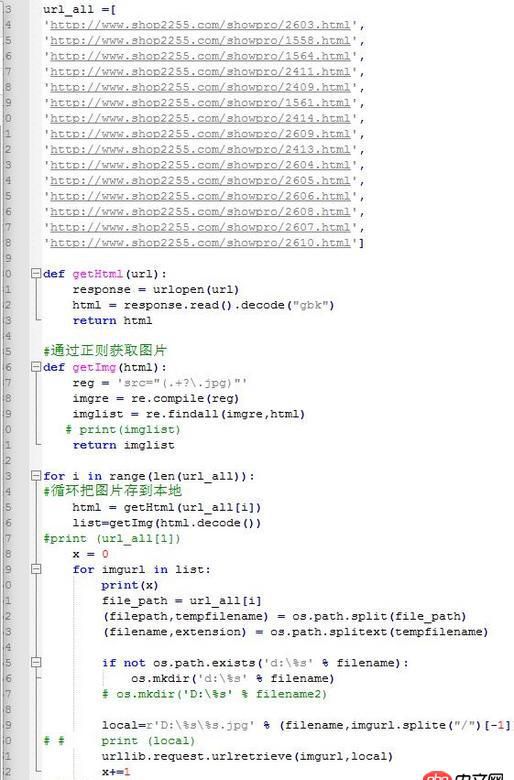Click the 'response = urlopen(url)' line

coord(156,290)
